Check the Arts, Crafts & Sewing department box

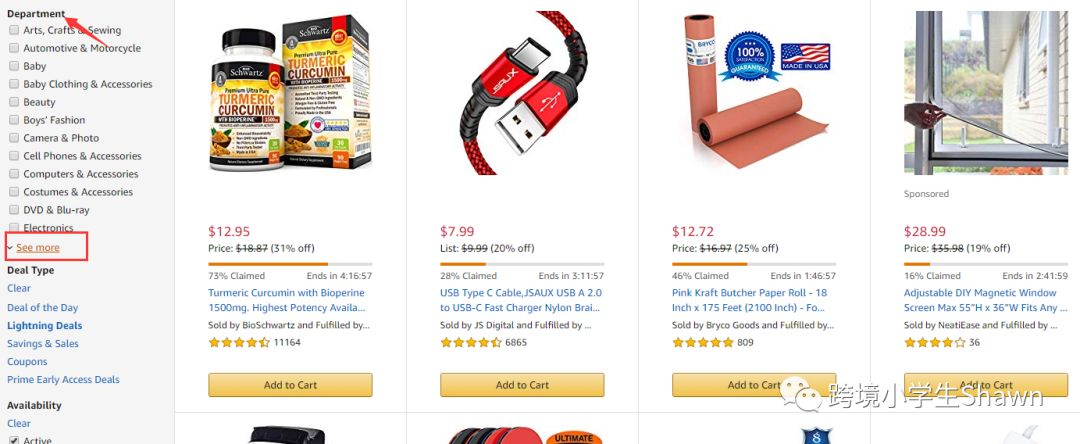[14, 30]
